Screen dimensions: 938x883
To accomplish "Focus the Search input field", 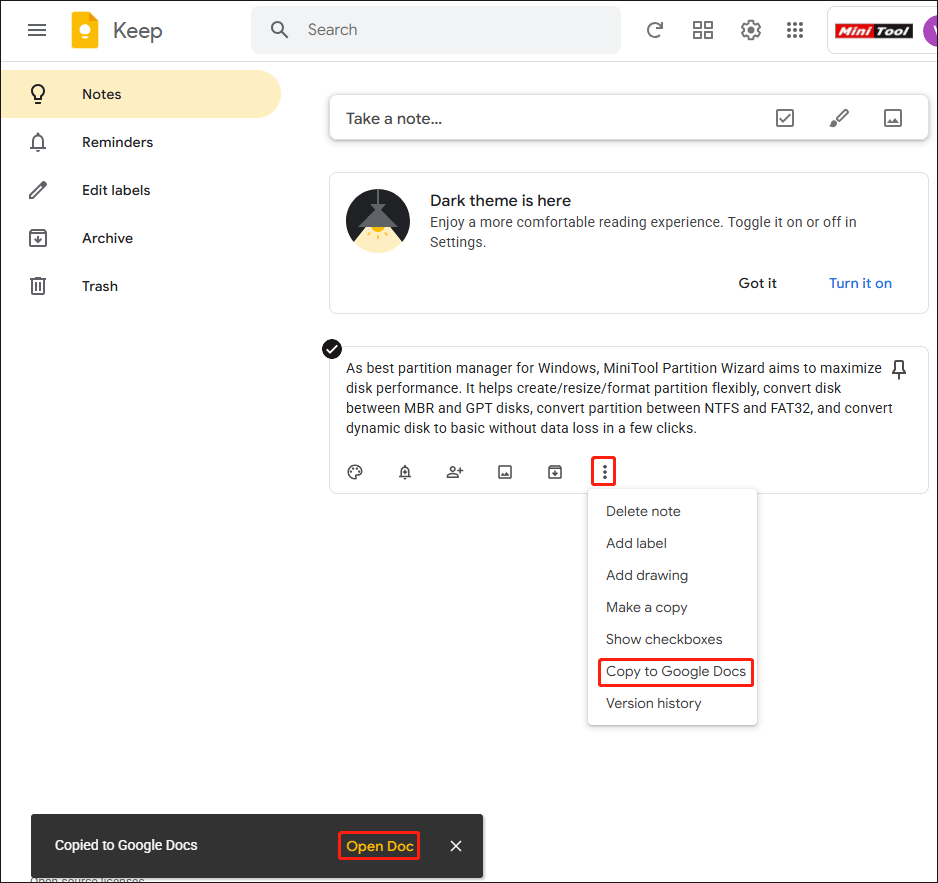I will click(436, 30).
